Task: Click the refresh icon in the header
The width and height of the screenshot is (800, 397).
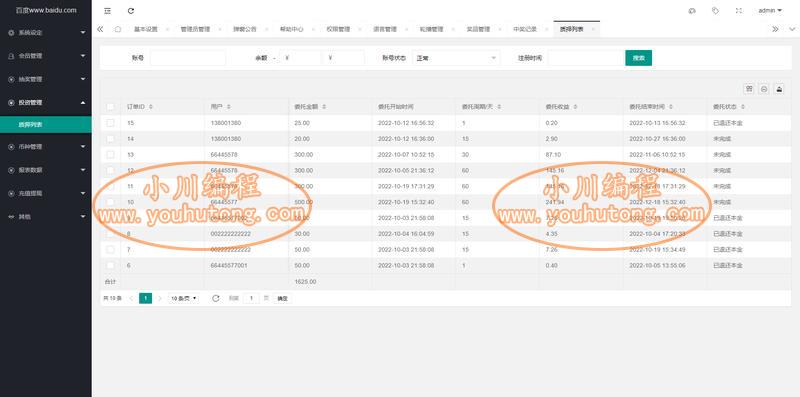Action: point(131,11)
